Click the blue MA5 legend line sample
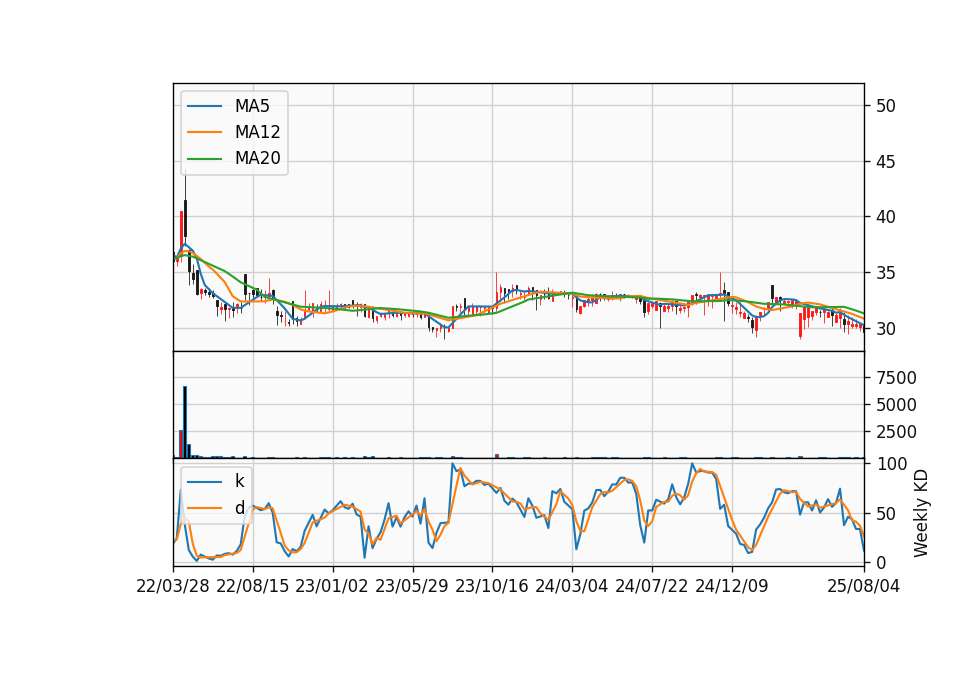 coord(204,106)
